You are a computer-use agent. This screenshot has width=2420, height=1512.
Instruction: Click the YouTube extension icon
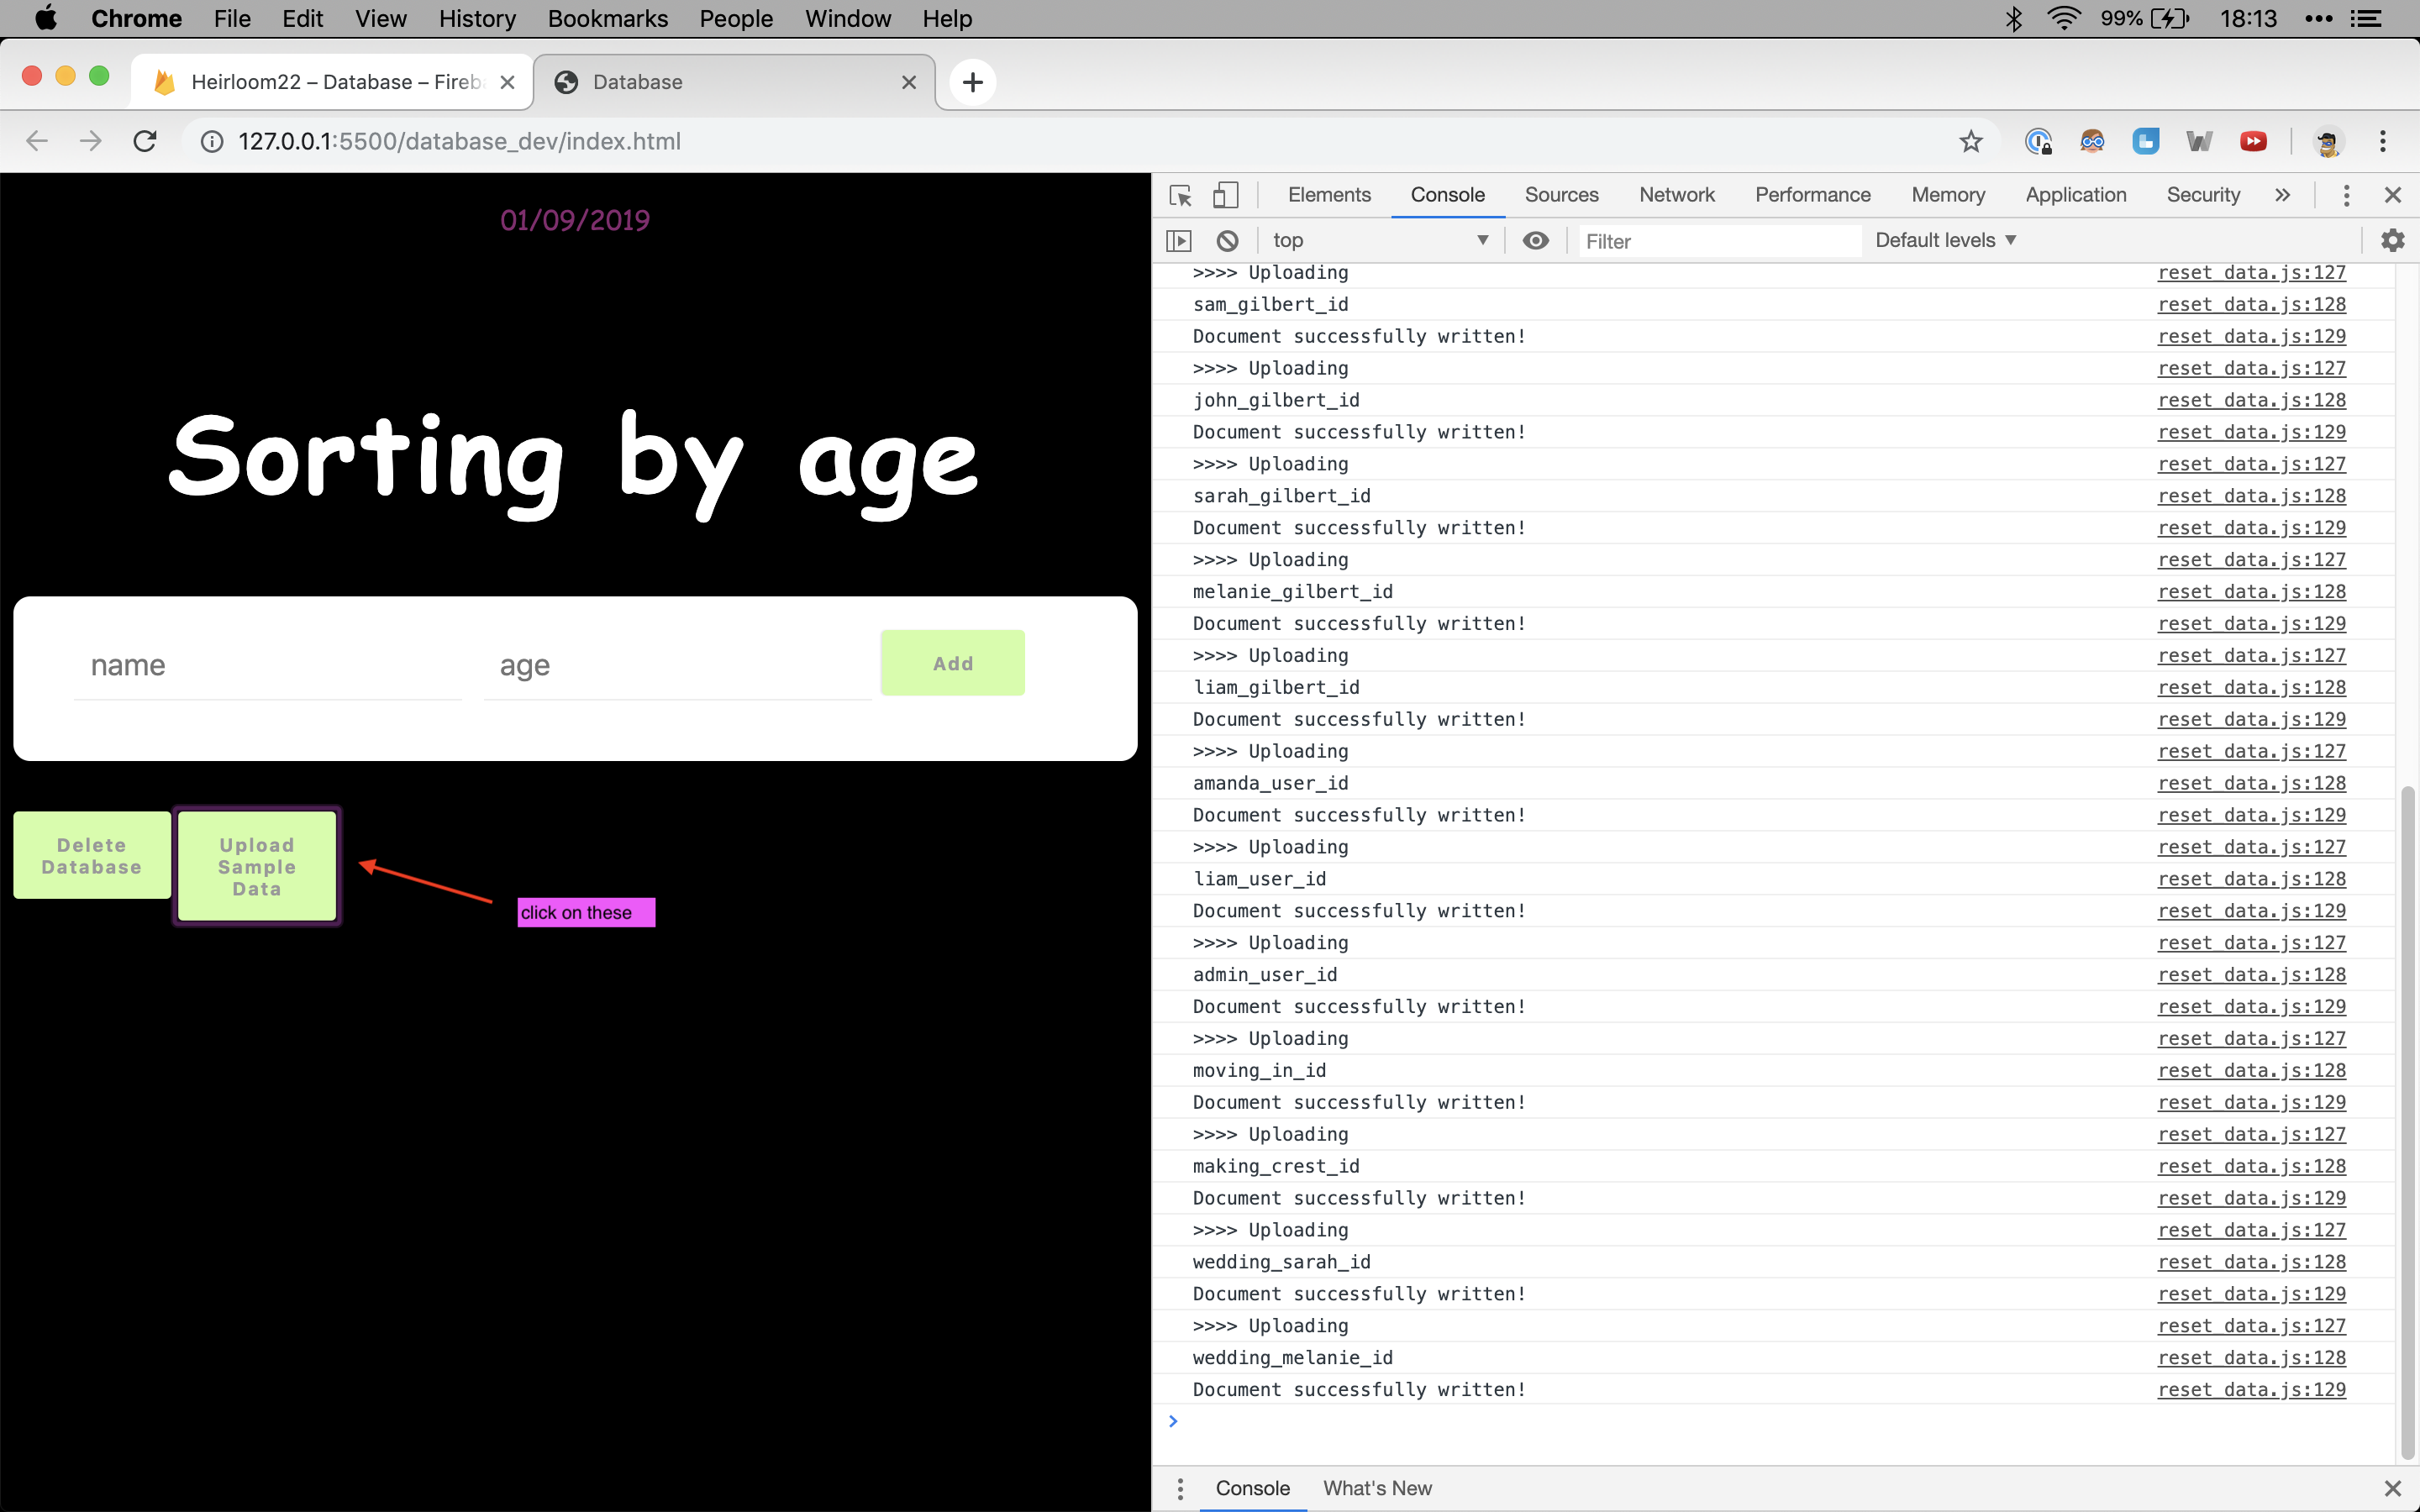tap(2253, 142)
